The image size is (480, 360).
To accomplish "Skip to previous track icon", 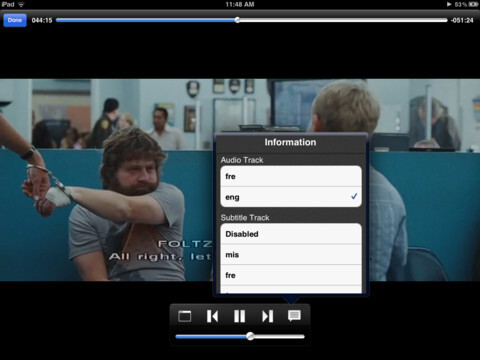I will [212, 316].
